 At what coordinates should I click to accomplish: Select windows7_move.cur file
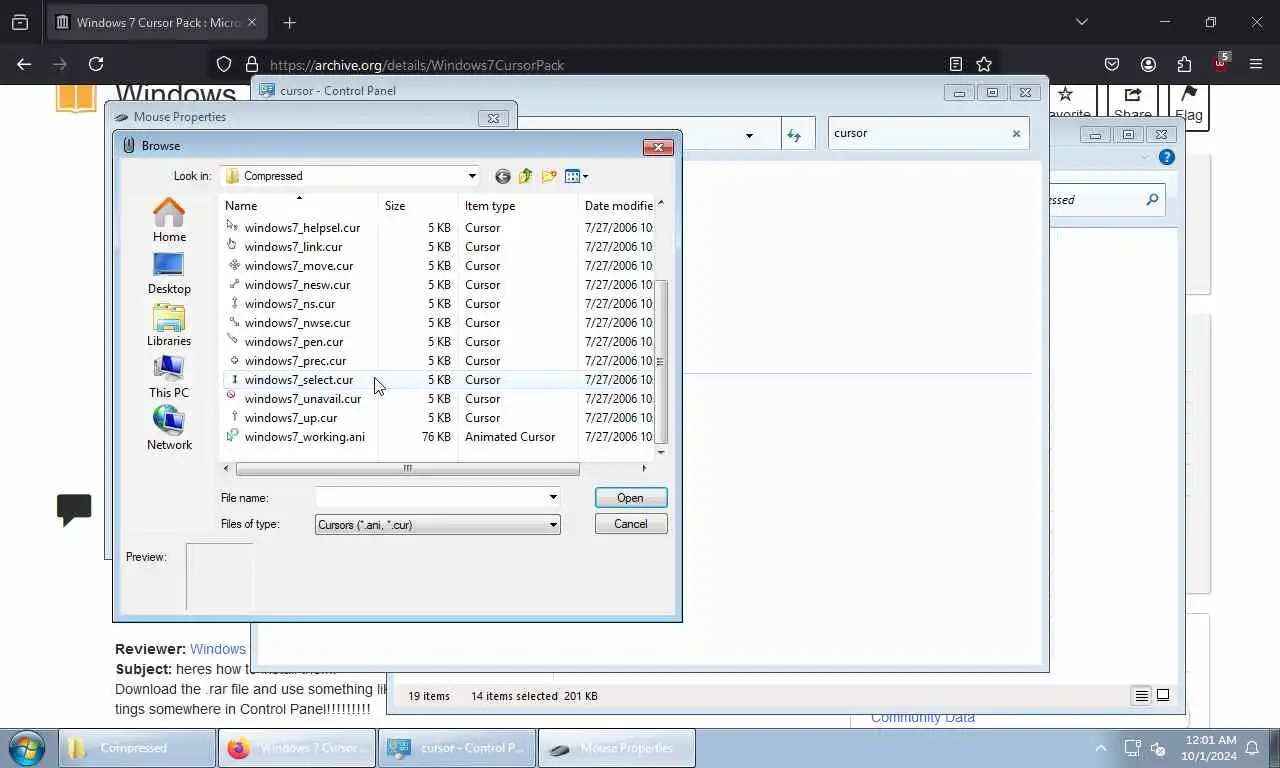tap(299, 266)
